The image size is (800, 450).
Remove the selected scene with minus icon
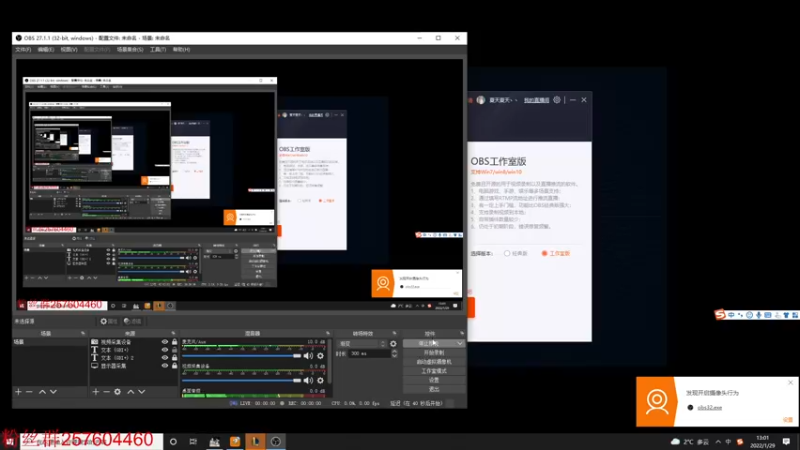click(x=29, y=391)
